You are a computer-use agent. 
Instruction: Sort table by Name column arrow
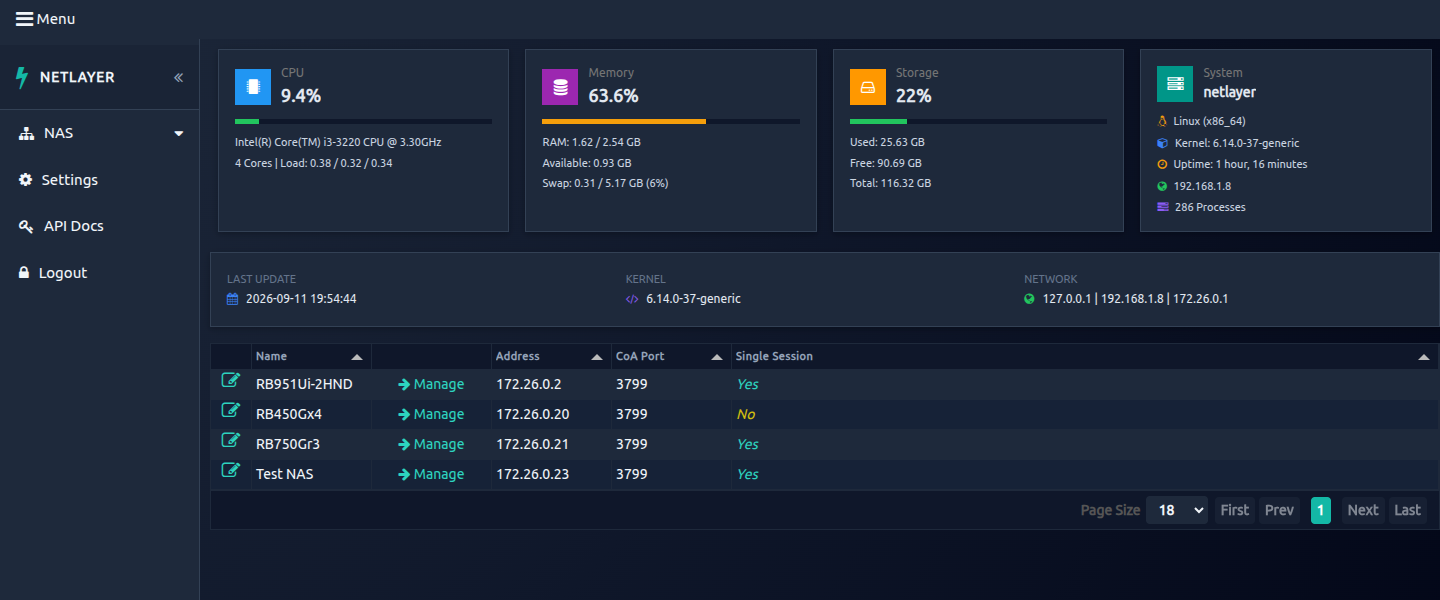point(357,357)
